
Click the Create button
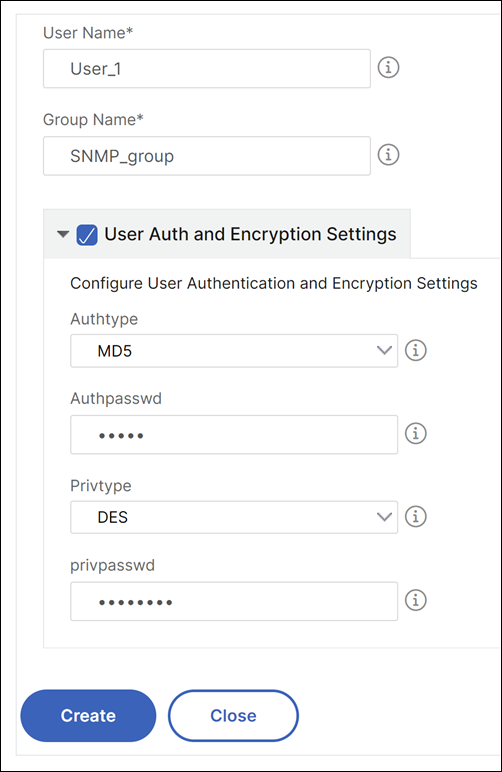tap(88, 715)
